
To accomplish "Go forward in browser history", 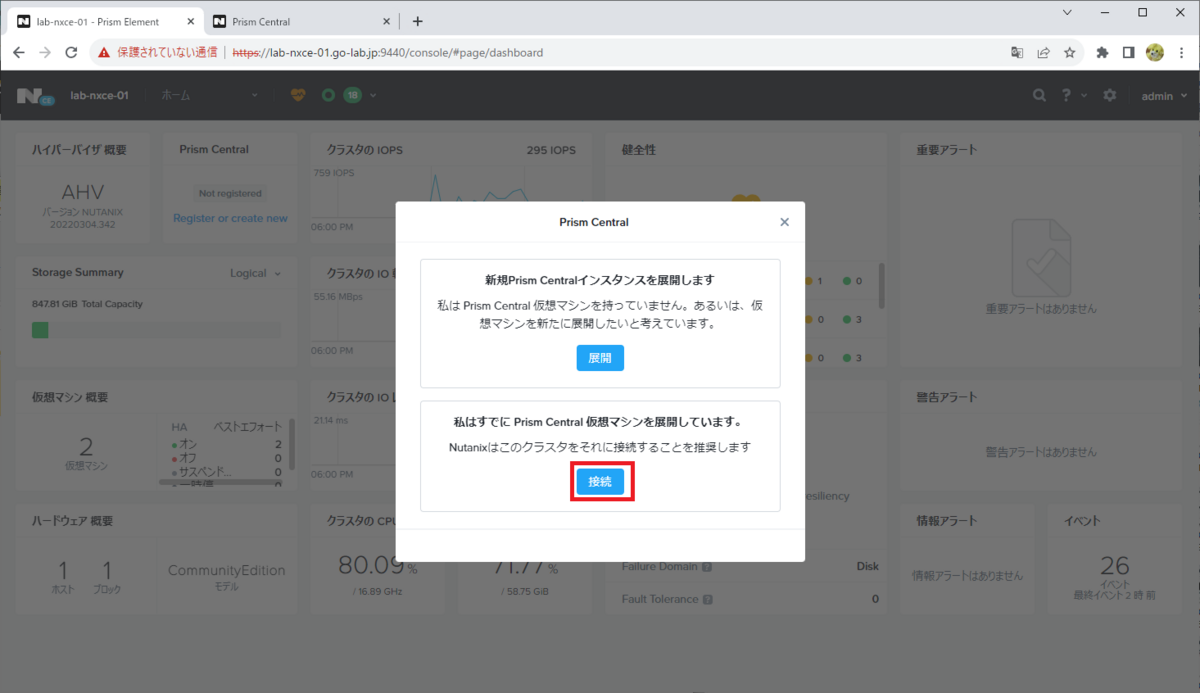I will (45, 52).
